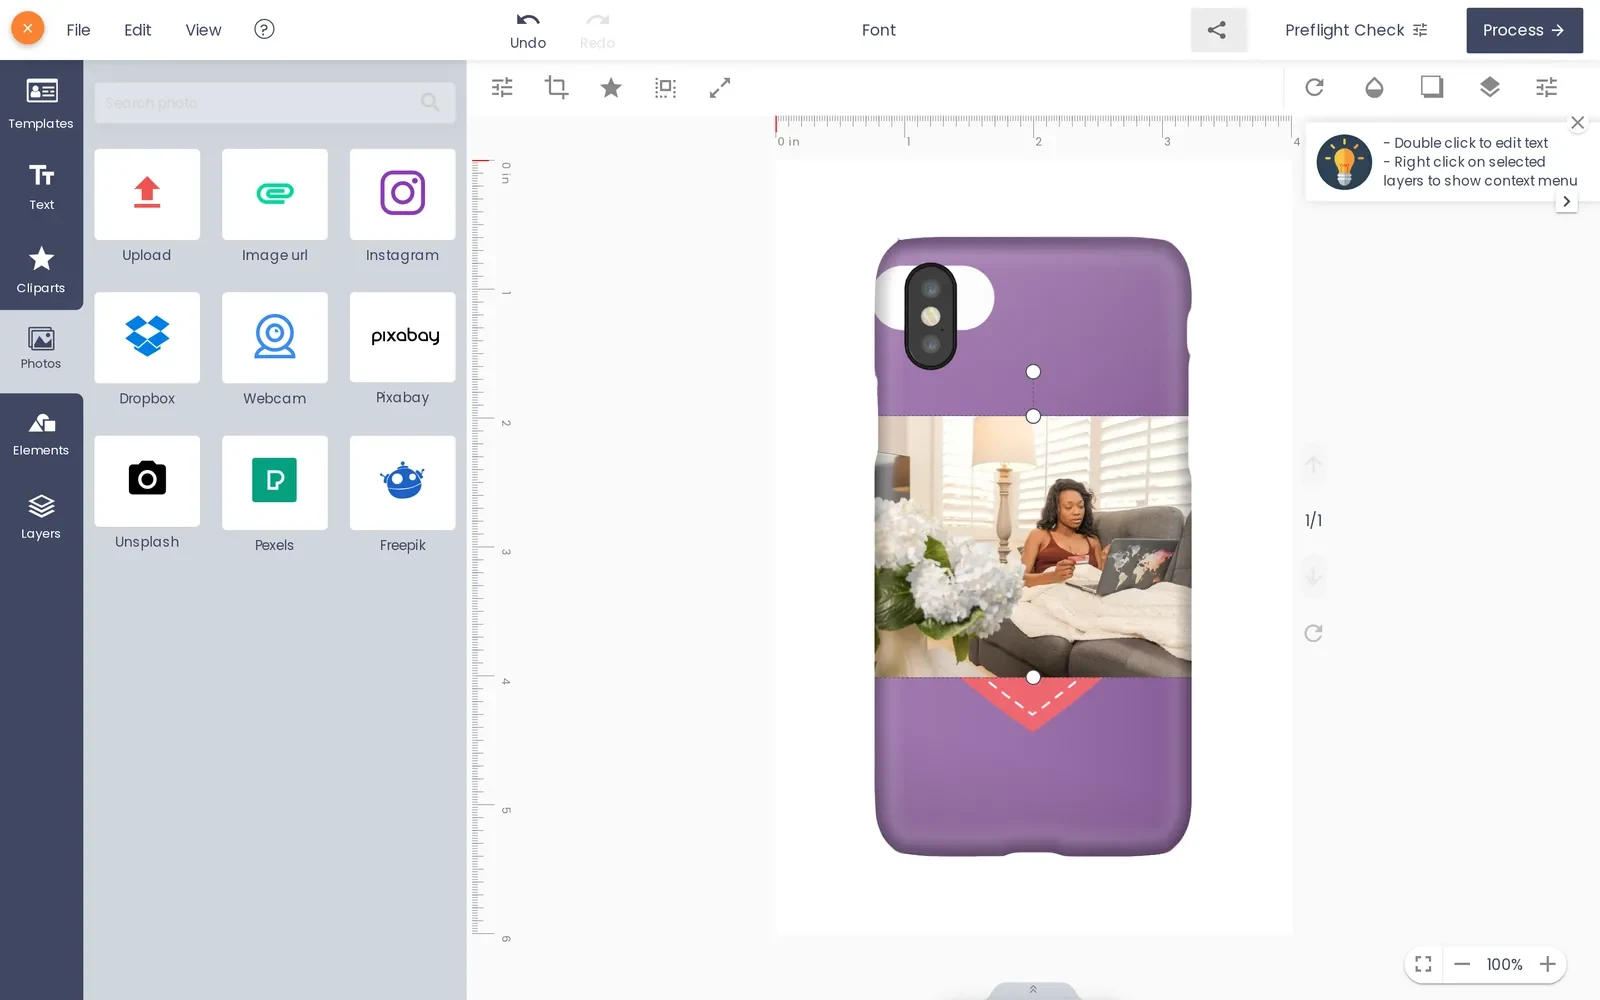This screenshot has width=1600, height=1000.
Task: Click the top resize handle of photo
Action: (x=1033, y=416)
